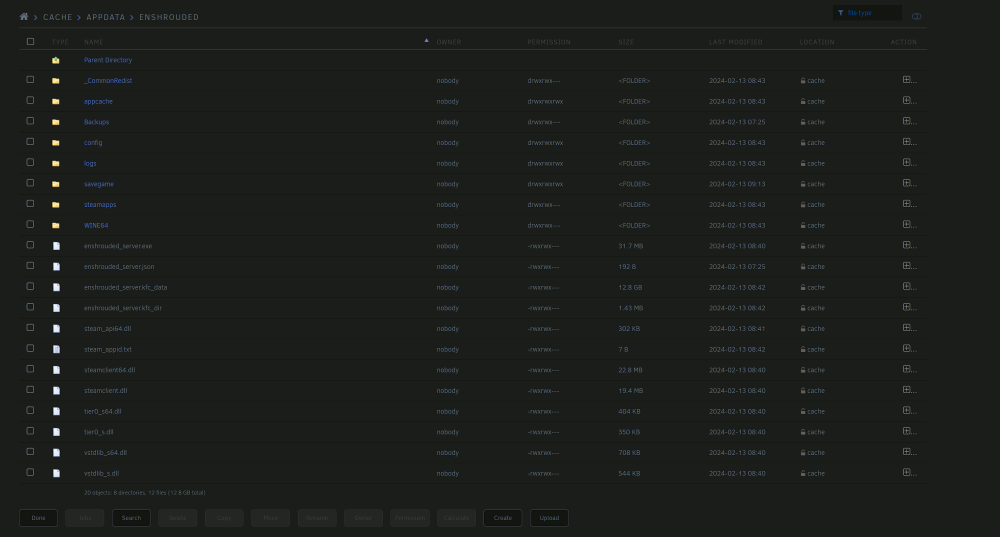Image resolution: width=1000 pixels, height=537 pixels.
Task: Open the CACHE breadcrumb level
Action: pyautogui.click(x=57, y=17)
